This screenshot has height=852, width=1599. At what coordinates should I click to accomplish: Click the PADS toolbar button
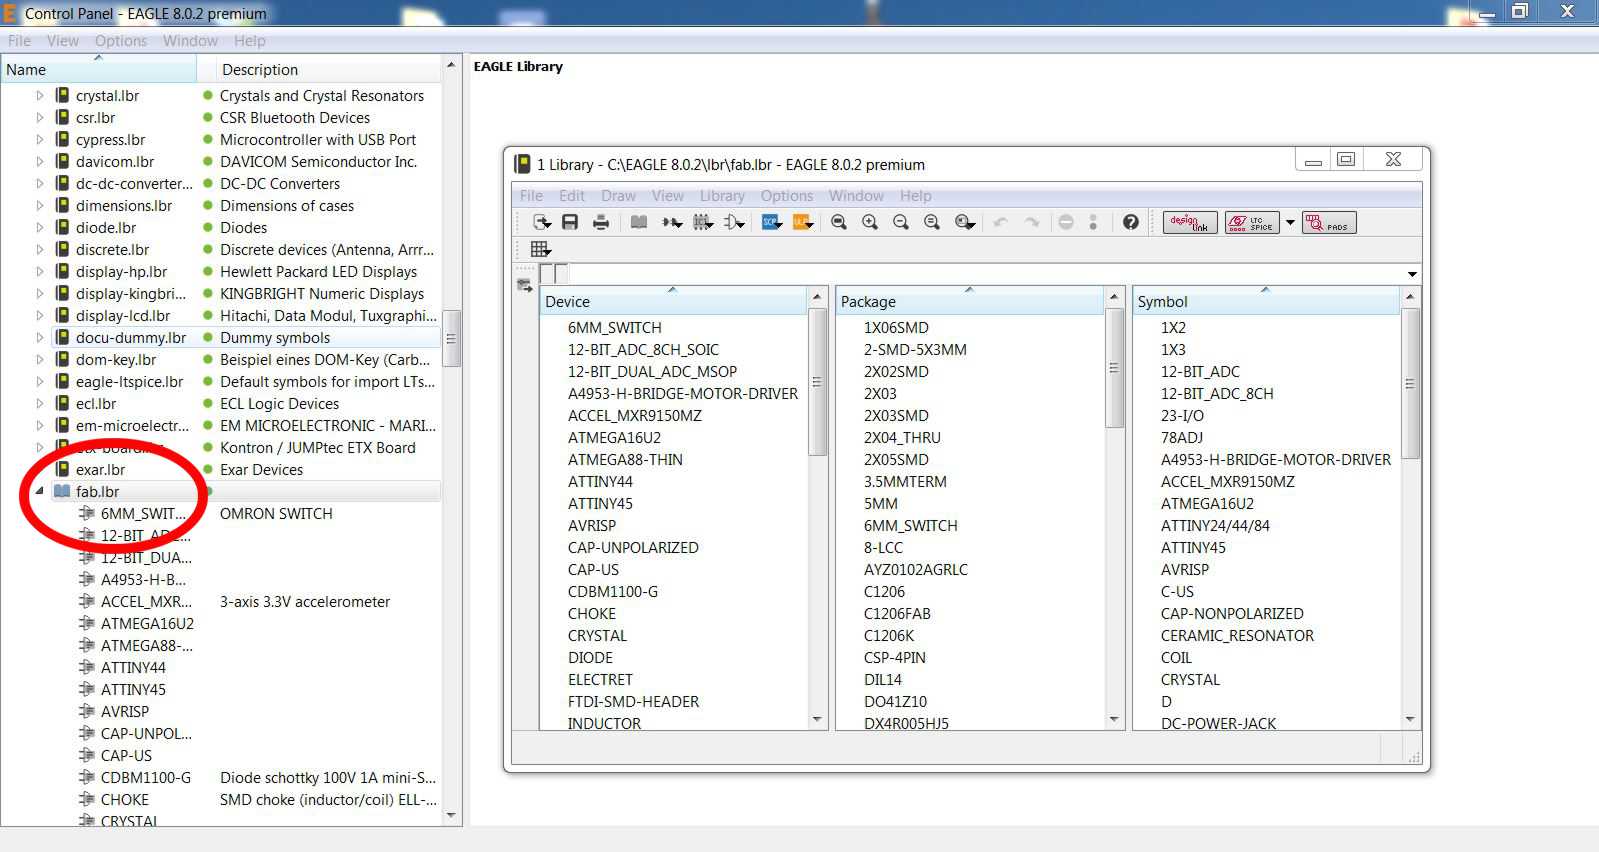pos(1329,222)
